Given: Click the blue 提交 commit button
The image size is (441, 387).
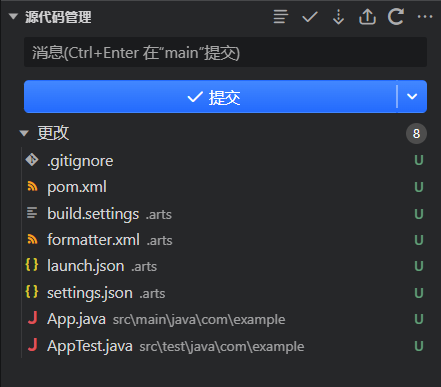Looking at the screenshot, I should 210,97.
